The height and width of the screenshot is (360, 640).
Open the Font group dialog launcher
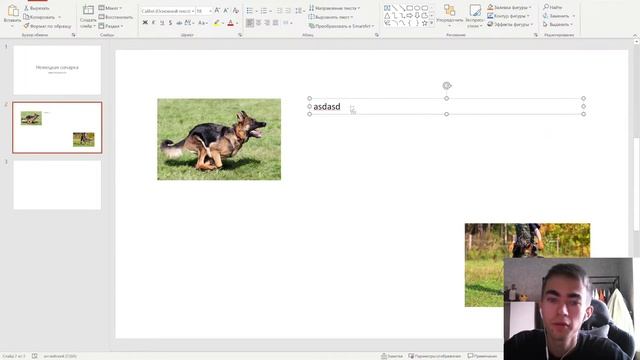click(x=240, y=35)
